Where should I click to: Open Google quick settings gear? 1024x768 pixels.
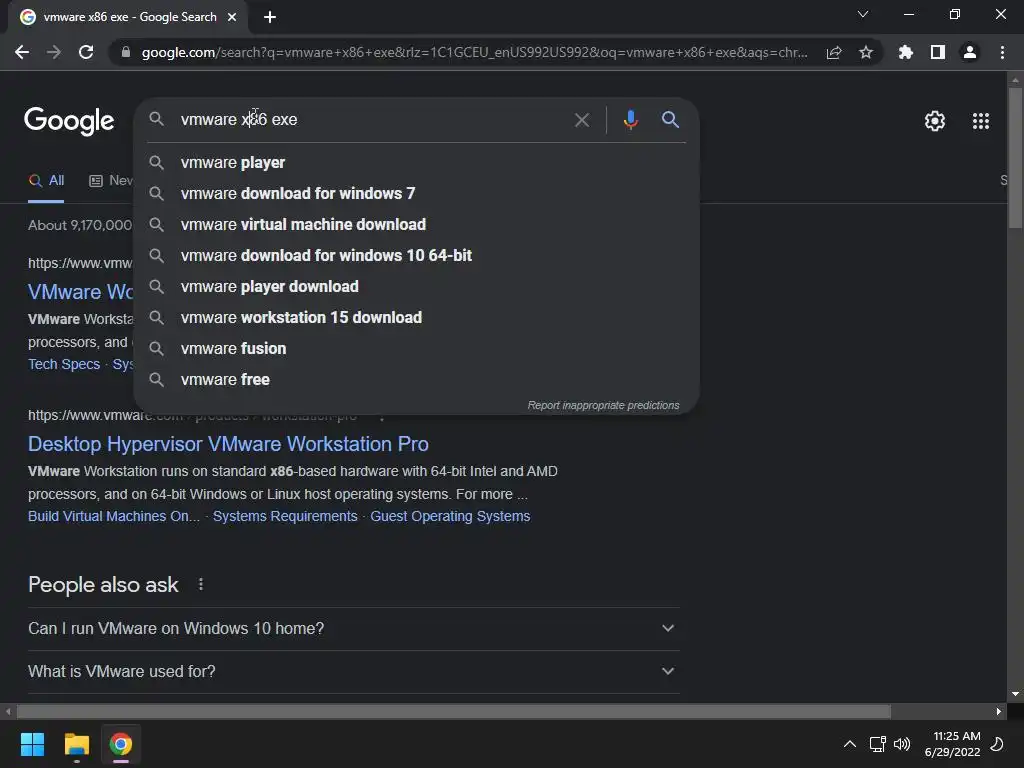coord(935,121)
